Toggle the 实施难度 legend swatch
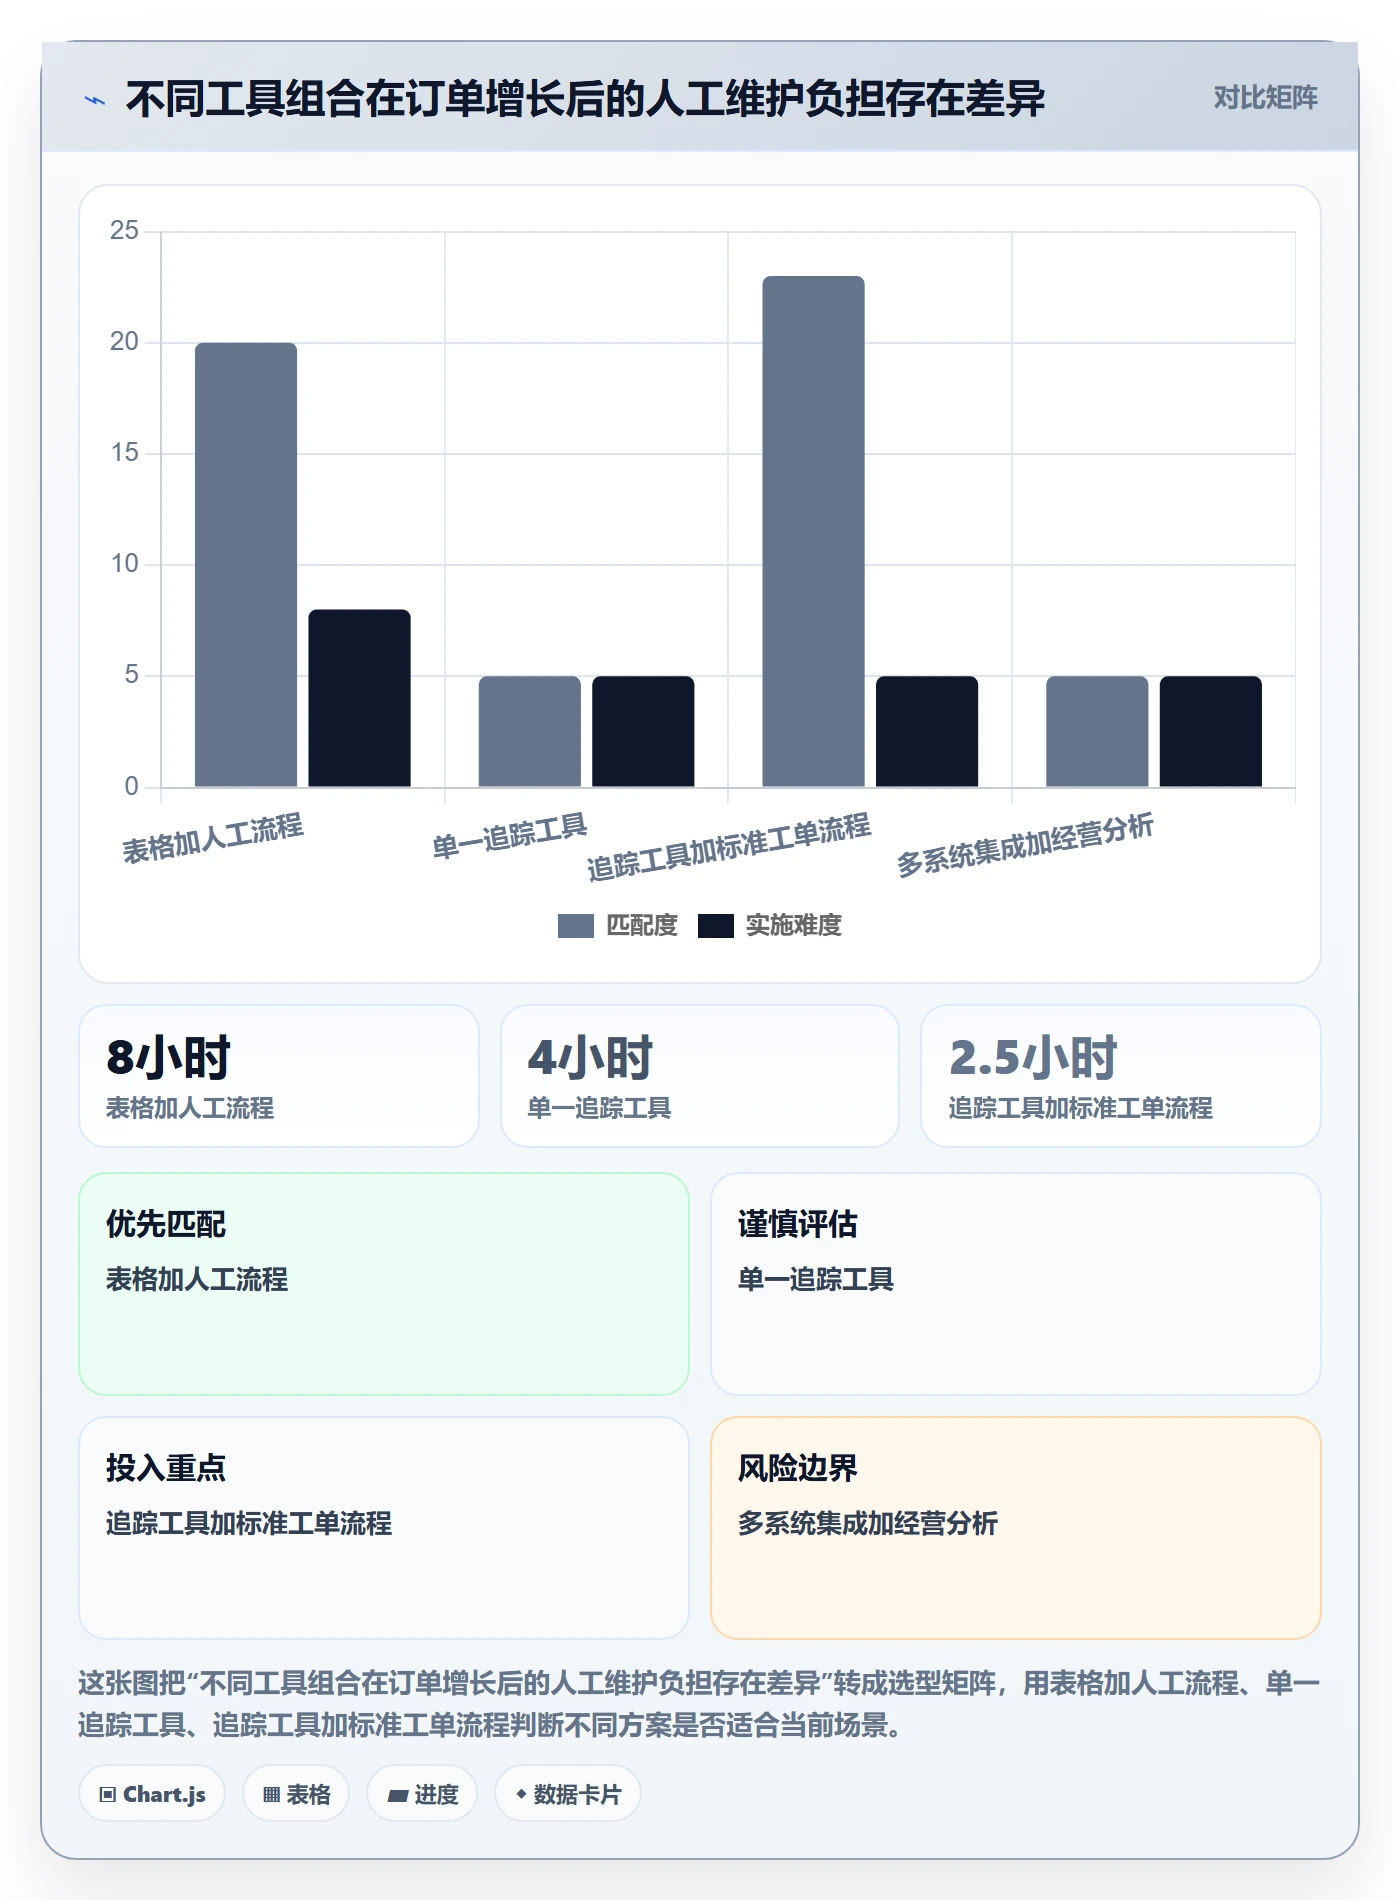This screenshot has width=1400, height=1900. click(715, 926)
